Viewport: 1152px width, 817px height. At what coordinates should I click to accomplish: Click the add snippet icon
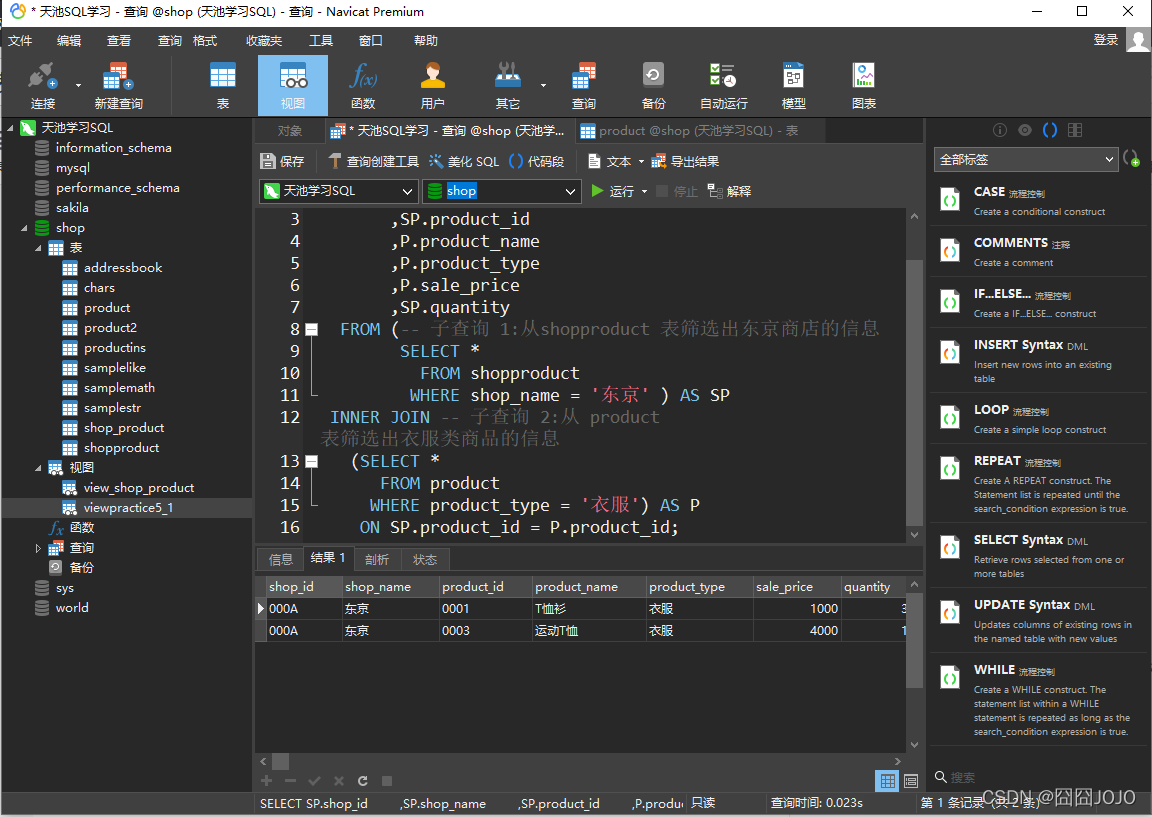(1132, 159)
